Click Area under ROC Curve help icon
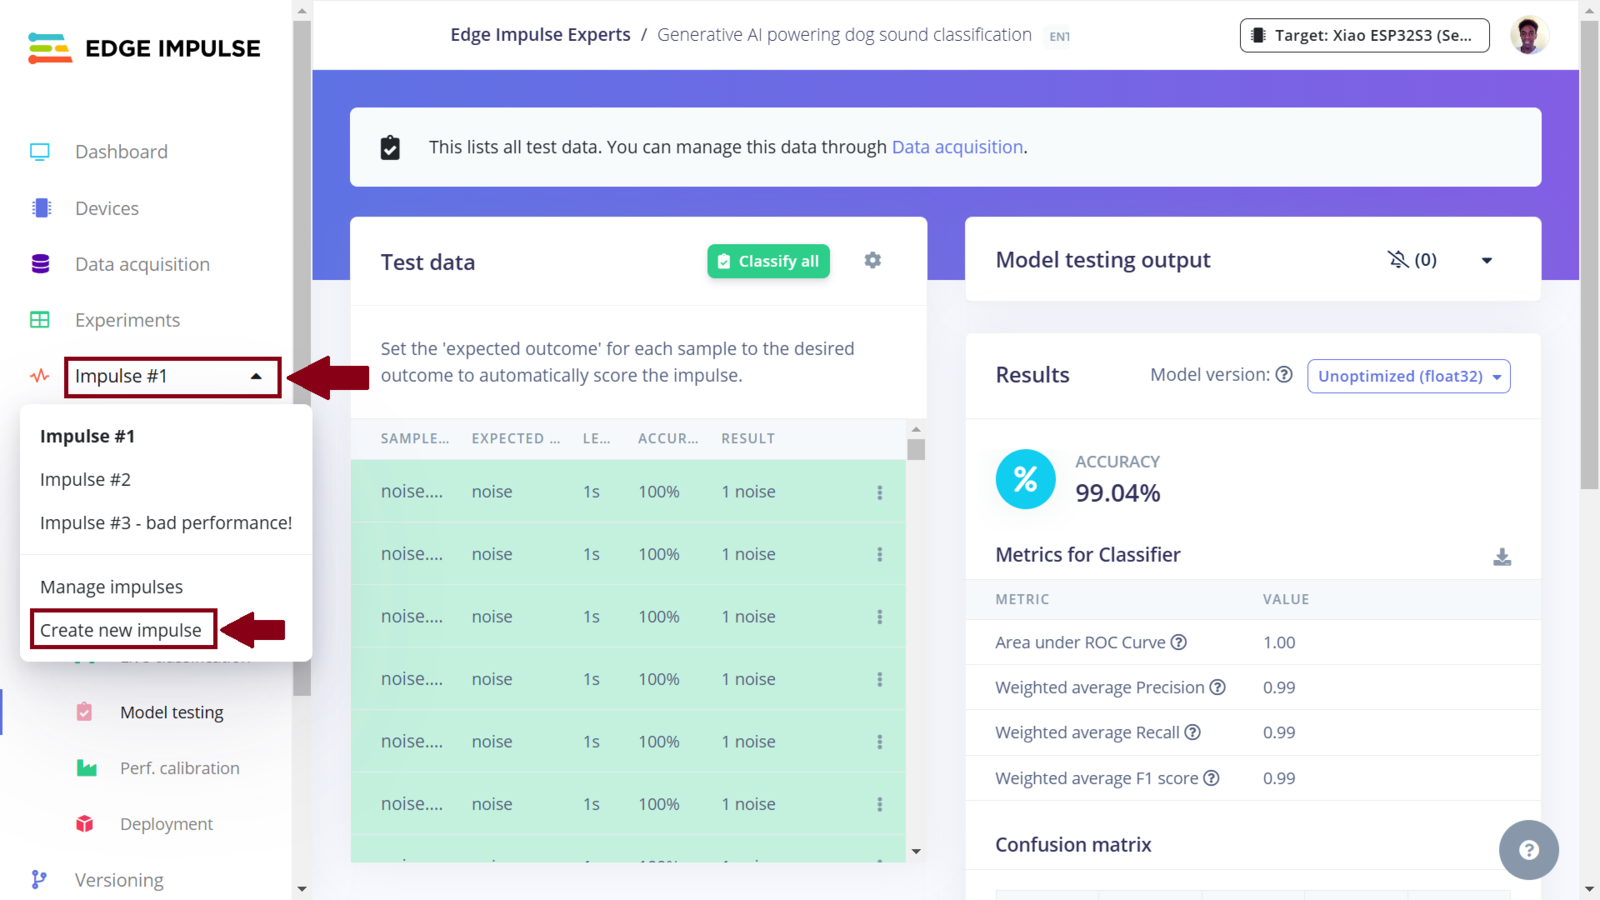This screenshot has width=1600, height=900. click(1179, 642)
